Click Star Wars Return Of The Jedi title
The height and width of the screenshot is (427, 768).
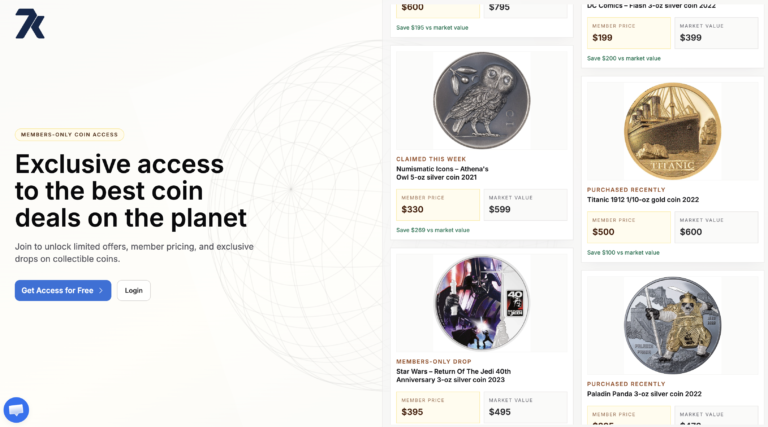click(452, 376)
